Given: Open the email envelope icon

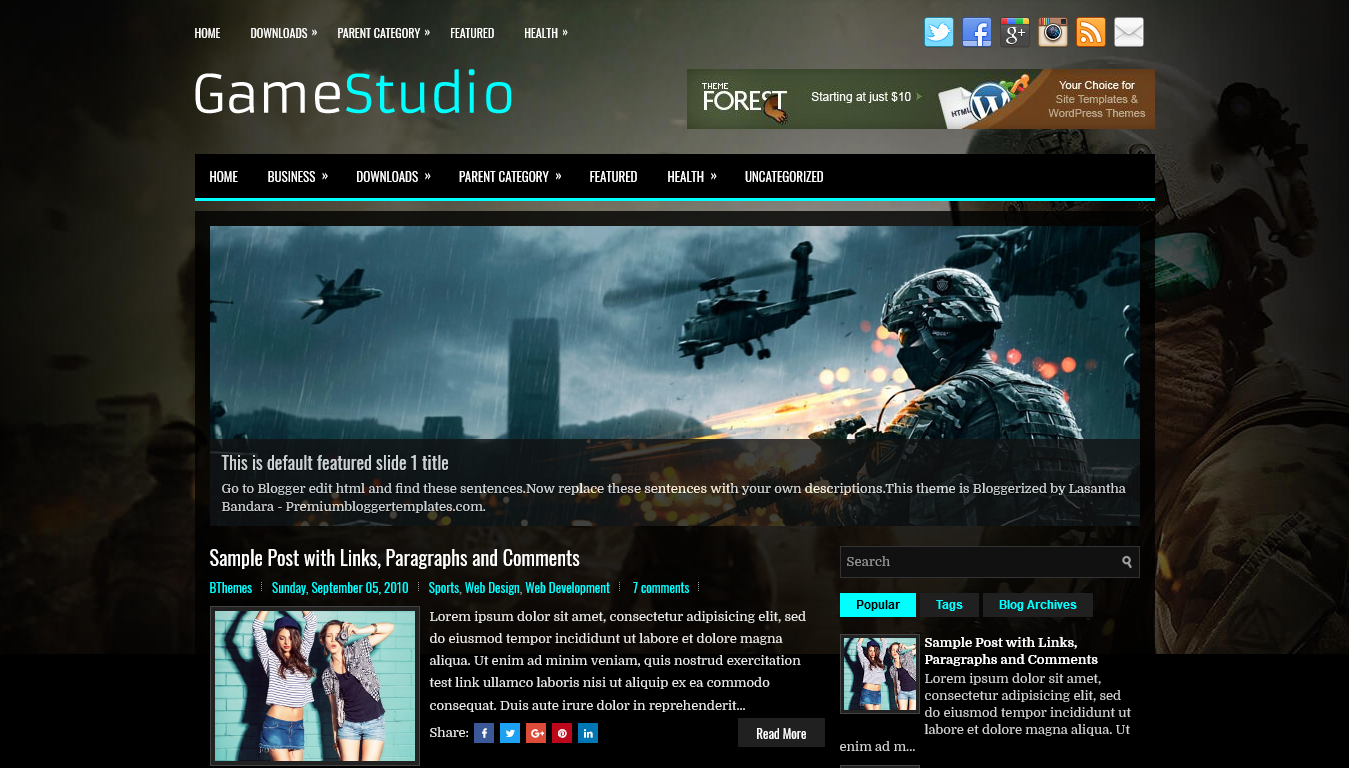Looking at the screenshot, I should click(1129, 32).
